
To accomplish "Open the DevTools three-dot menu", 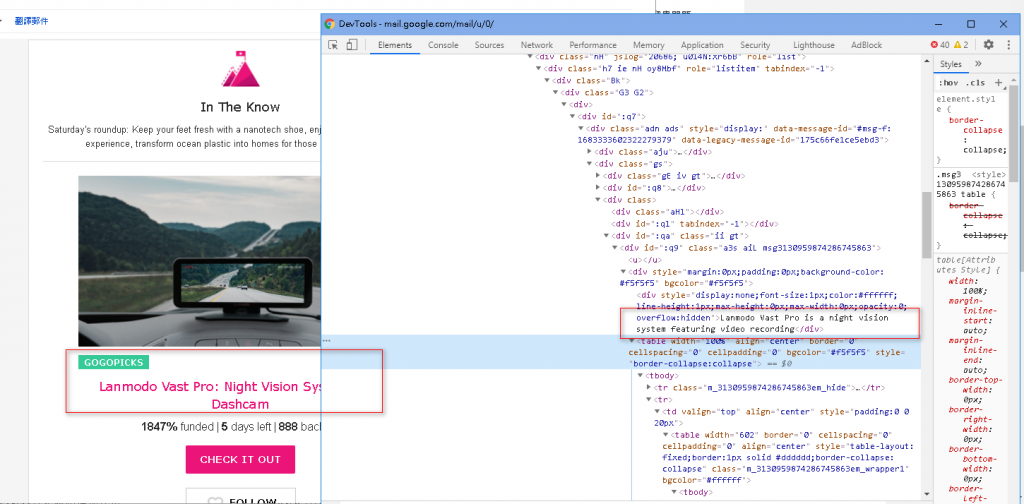I will click(1008, 44).
